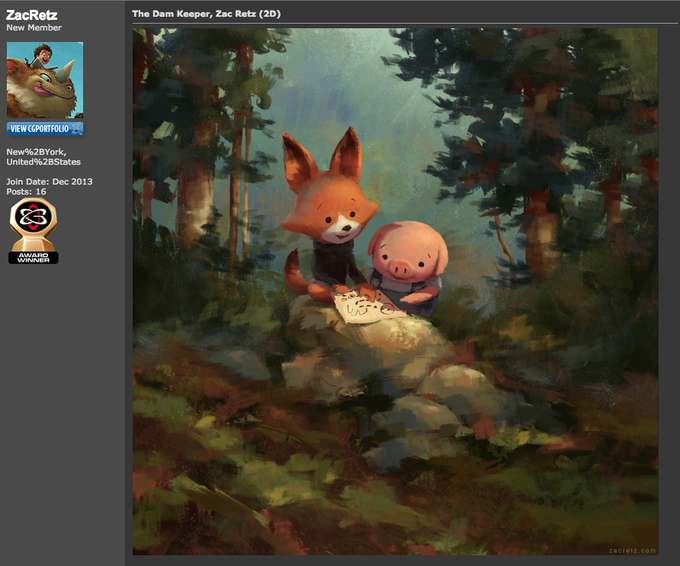The image size is (680, 566).
Task: Click the Award Winner badge icon
Action: (33, 231)
